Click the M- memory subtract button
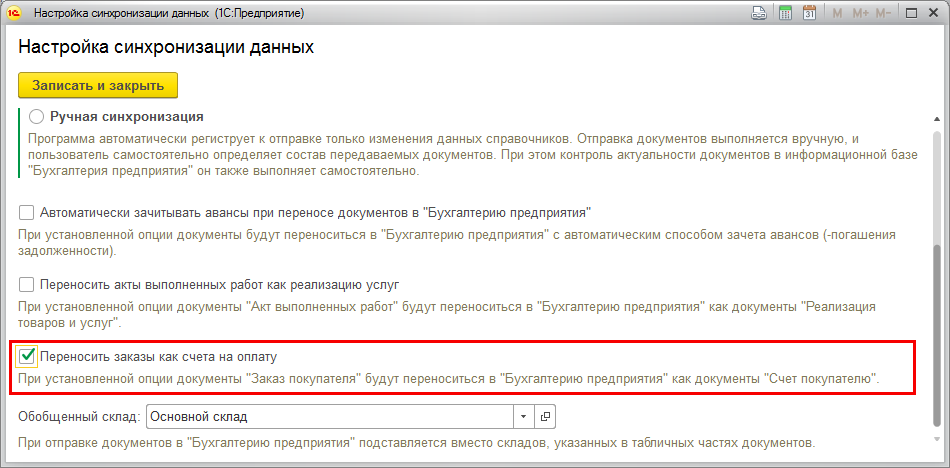Image resolution: width=950 pixels, height=468 pixels. point(883,13)
